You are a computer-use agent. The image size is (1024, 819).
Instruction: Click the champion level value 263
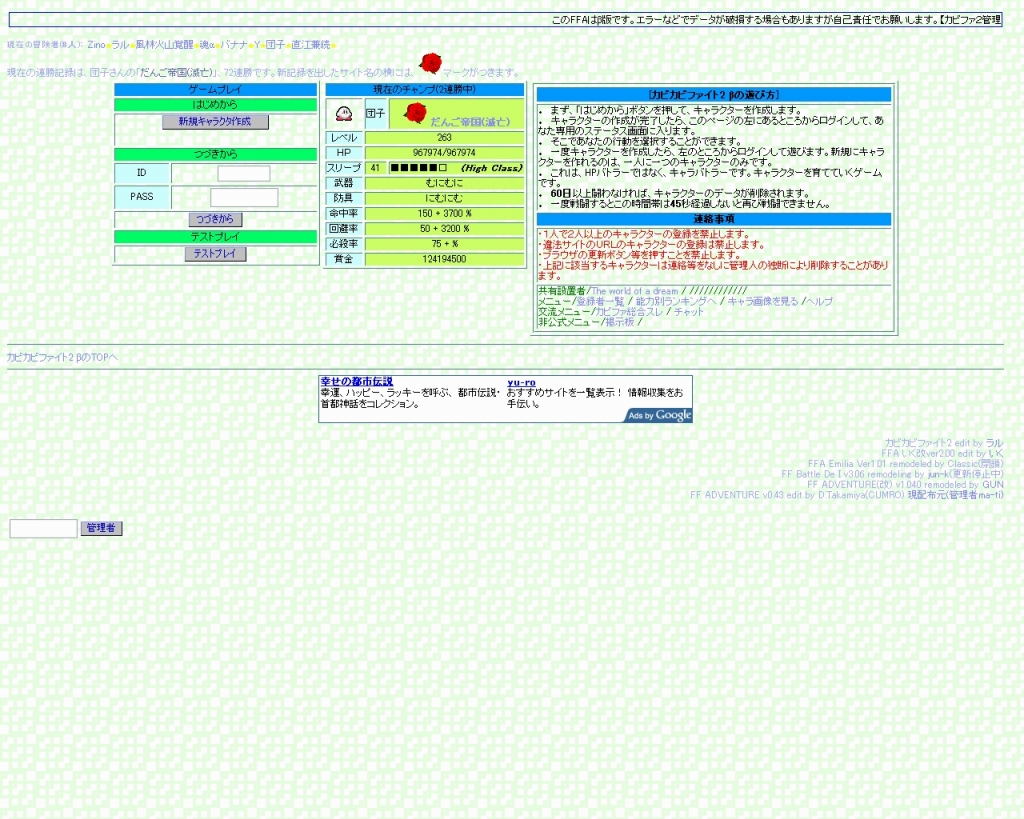444,138
